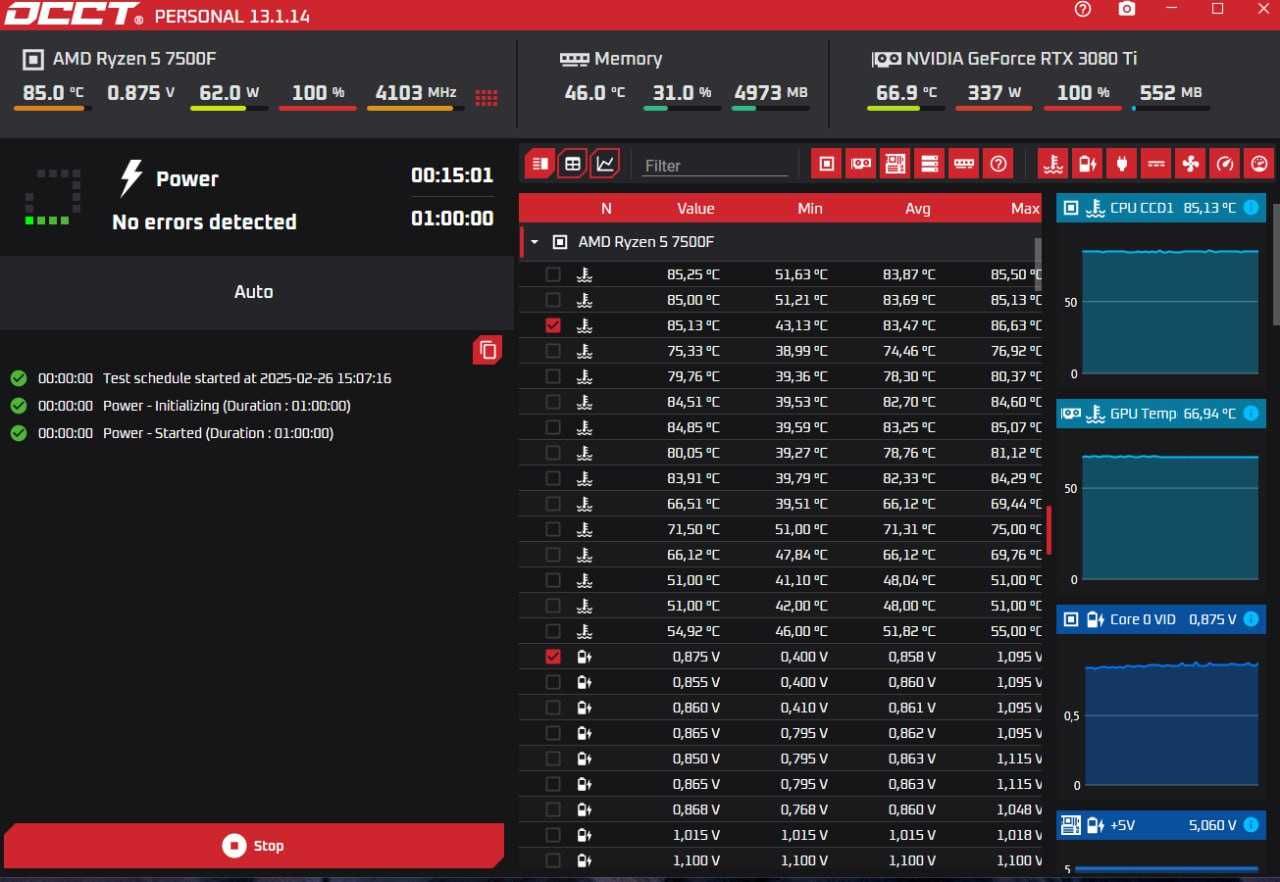Take a screenshot with the camera icon

click(1127, 9)
